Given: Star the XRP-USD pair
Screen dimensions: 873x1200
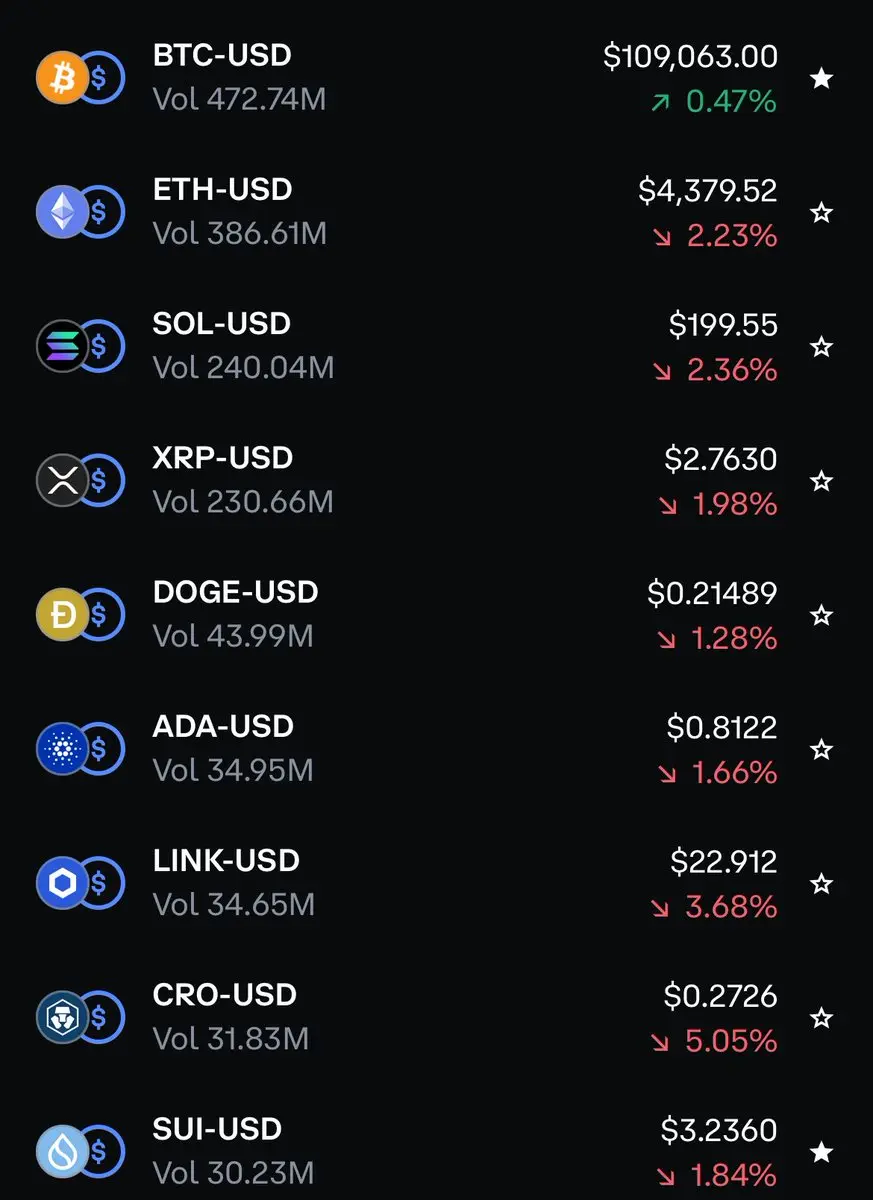Looking at the screenshot, I should (821, 481).
